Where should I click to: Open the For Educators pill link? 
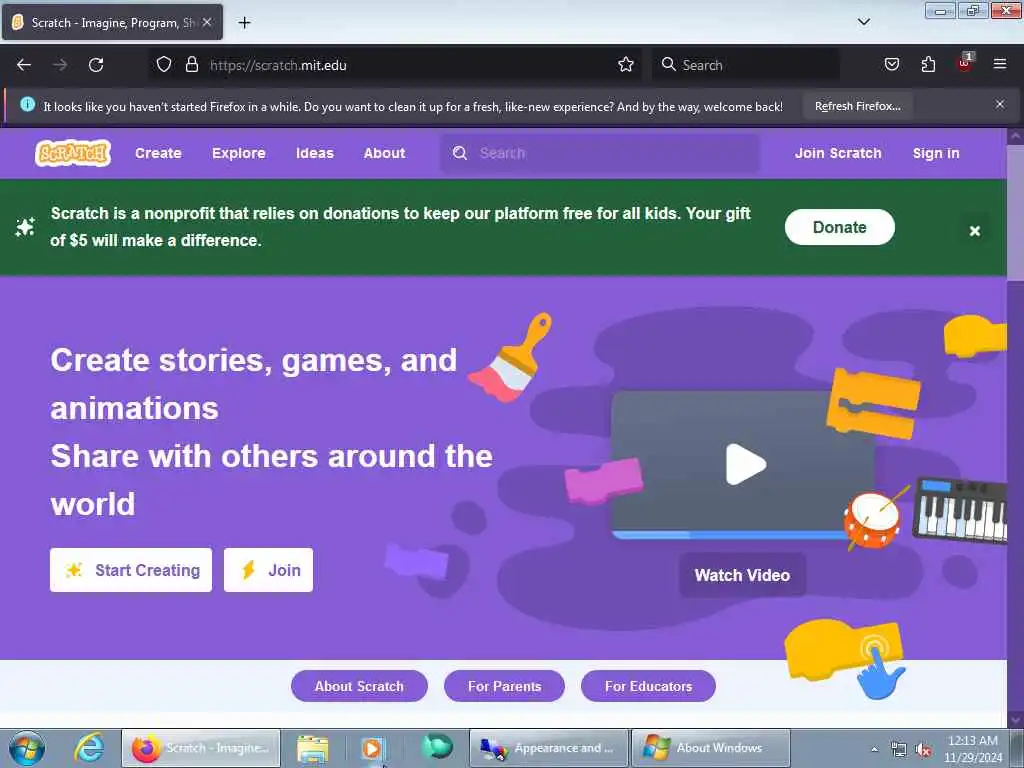point(648,686)
